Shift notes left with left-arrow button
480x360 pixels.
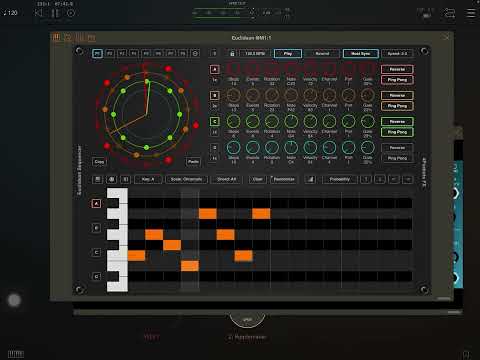click(x=394, y=179)
